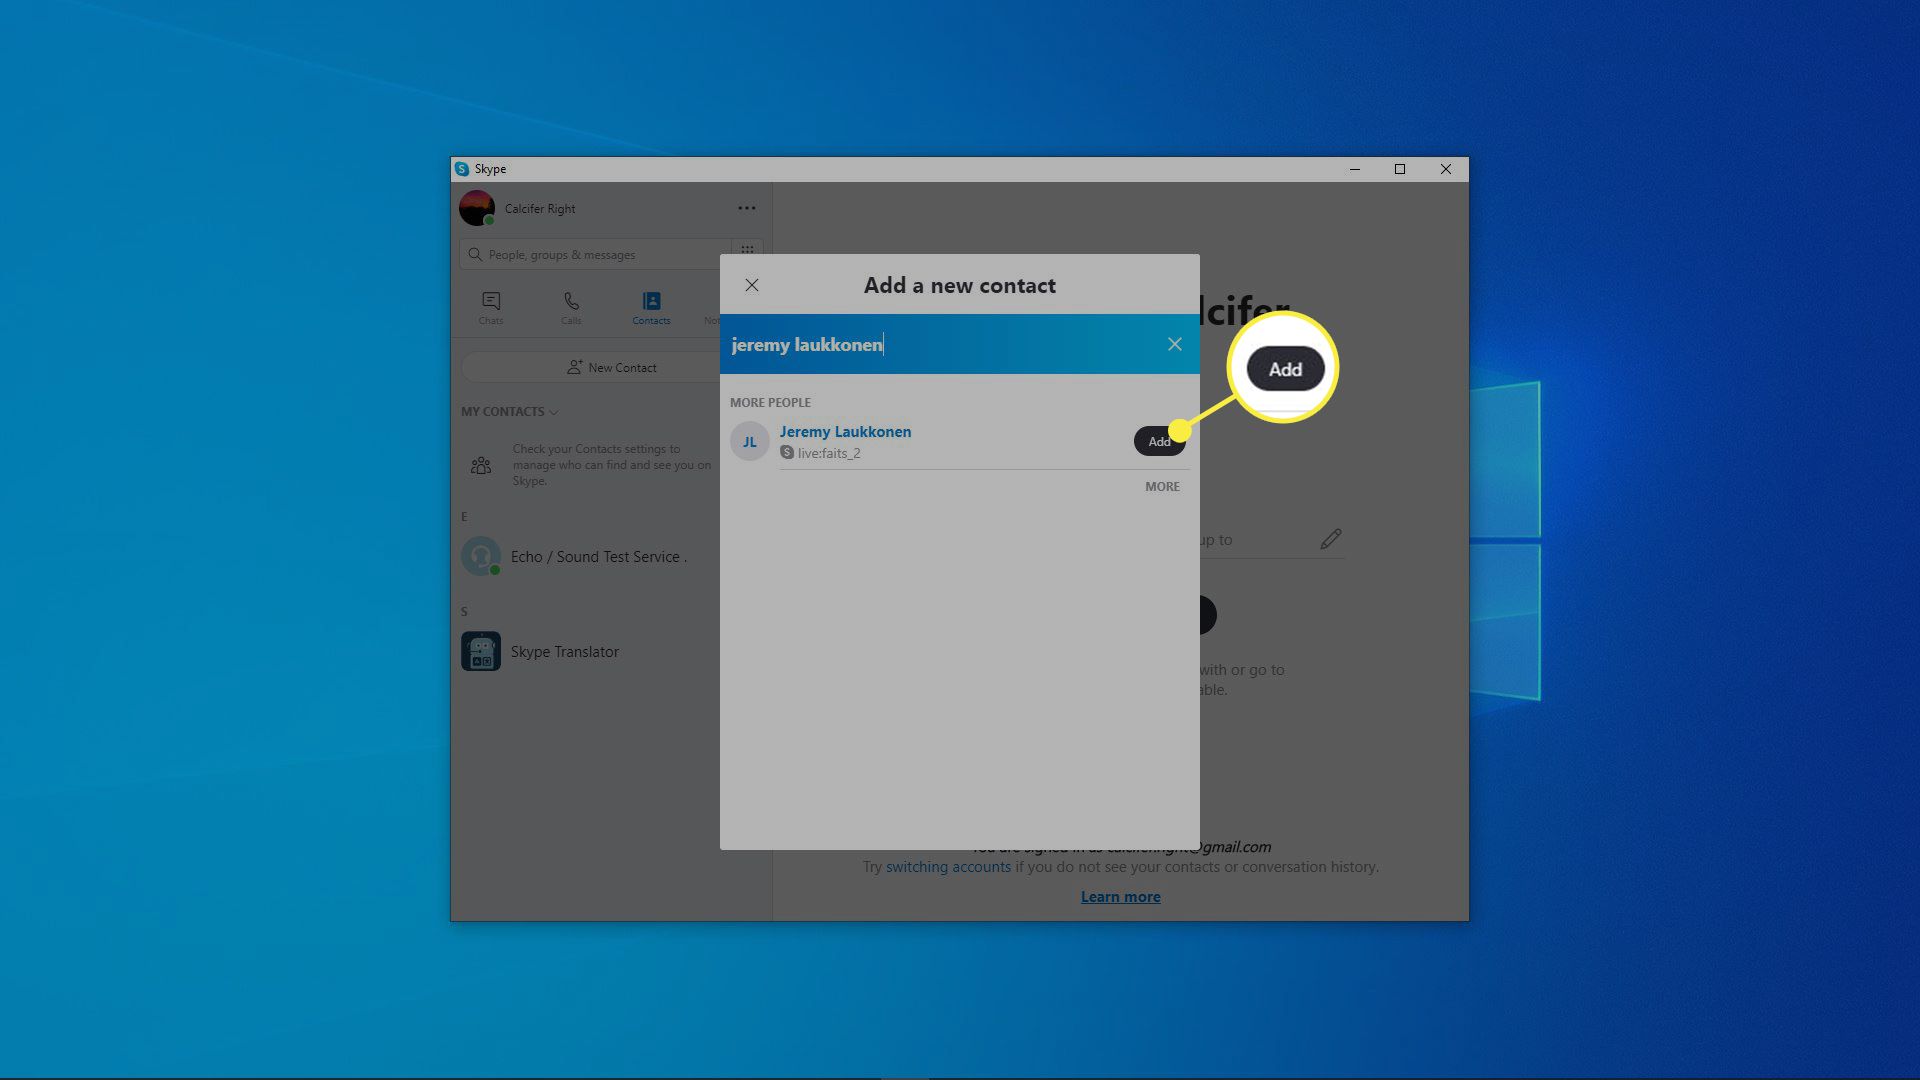Minimize the Skype window

pos(1355,169)
